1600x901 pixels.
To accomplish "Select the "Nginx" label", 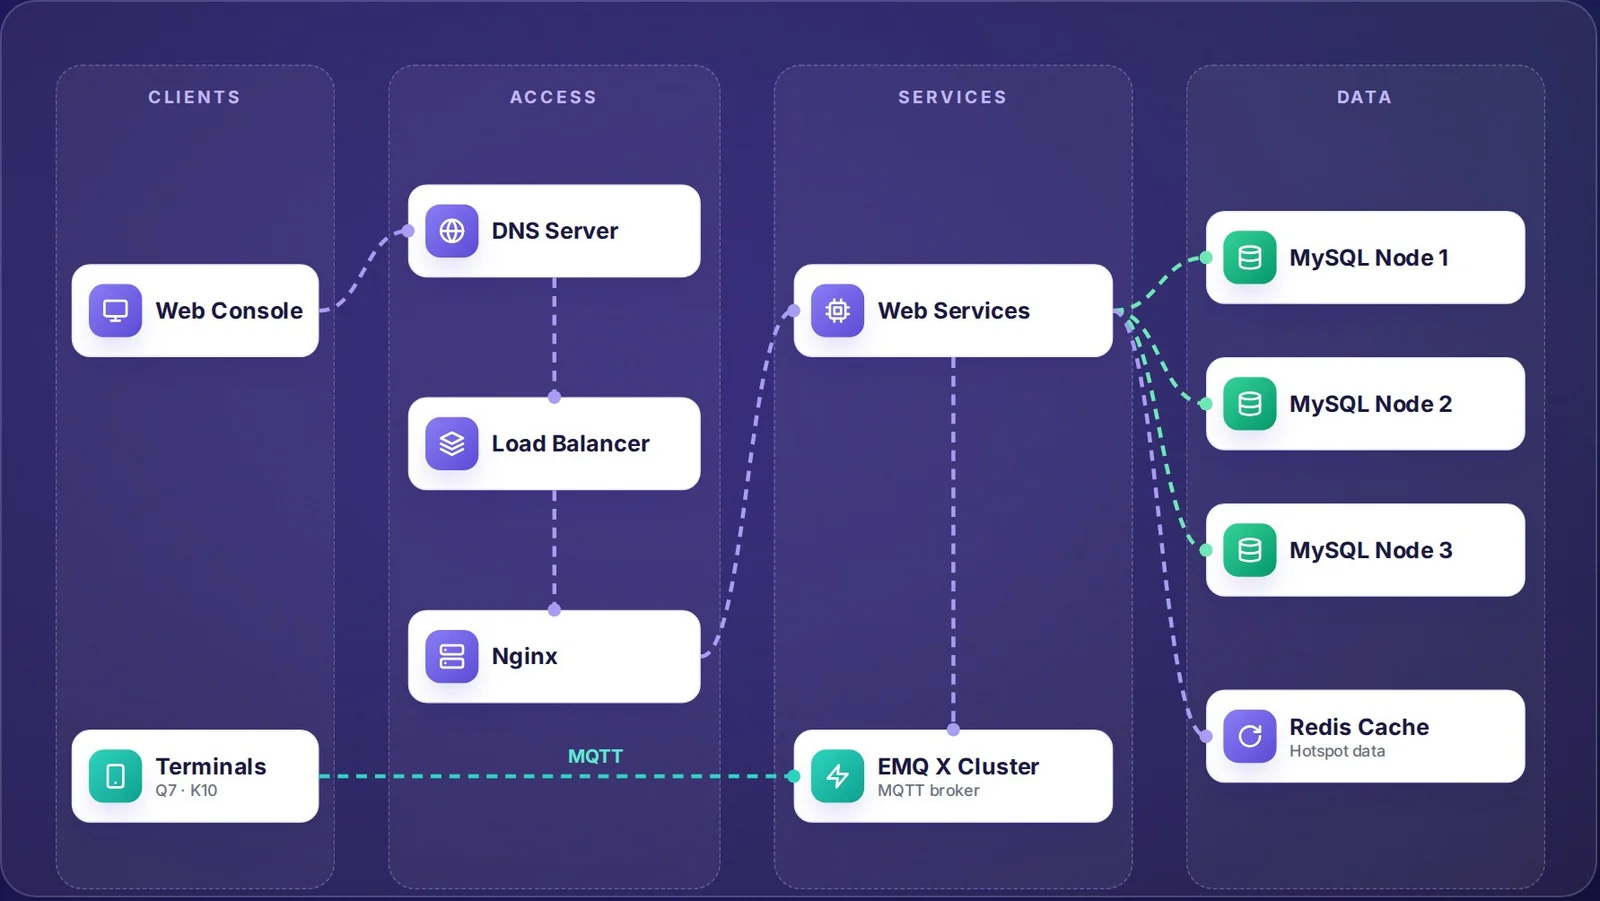I will (525, 657).
